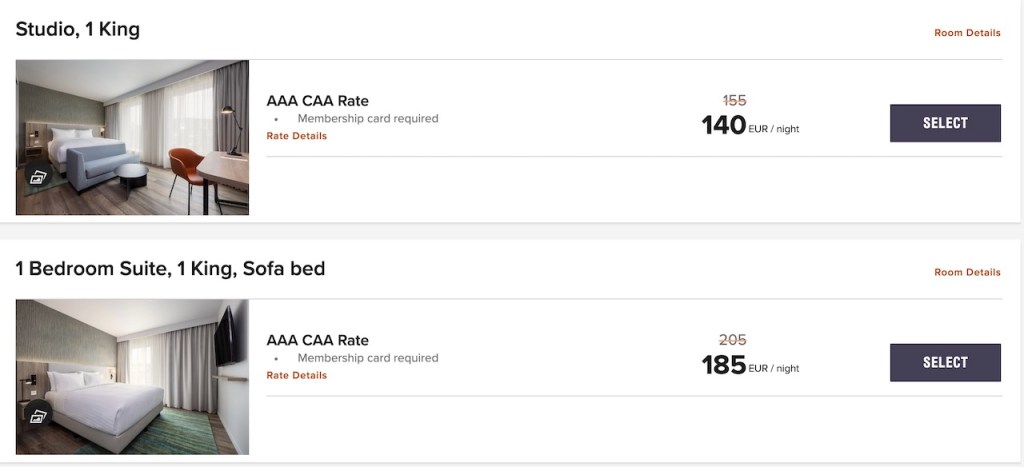Image resolution: width=1024 pixels, height=467 pixels.
Task: Click the crossed-out 205 original price
Action: pyautogui.click(x=734, y=340)
